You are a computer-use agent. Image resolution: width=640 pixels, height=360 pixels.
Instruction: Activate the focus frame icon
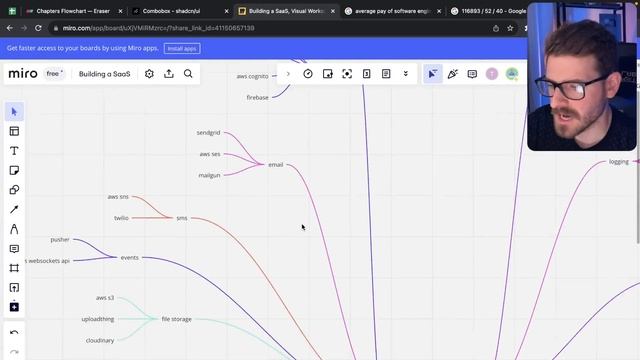point(347,74)
